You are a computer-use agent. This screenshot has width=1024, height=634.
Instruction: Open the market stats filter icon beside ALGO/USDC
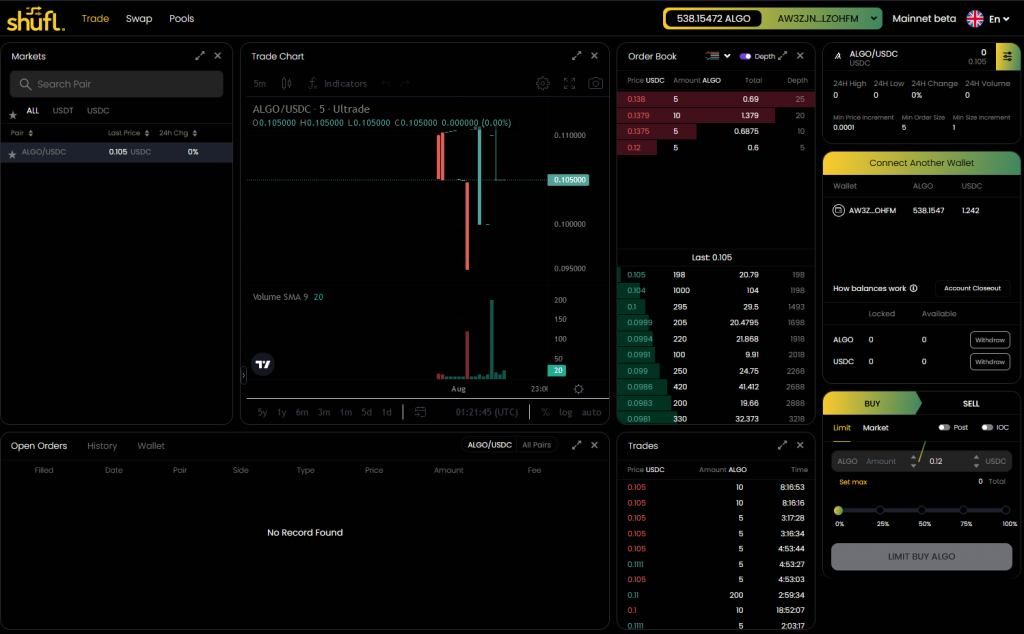pos(1008,56)
